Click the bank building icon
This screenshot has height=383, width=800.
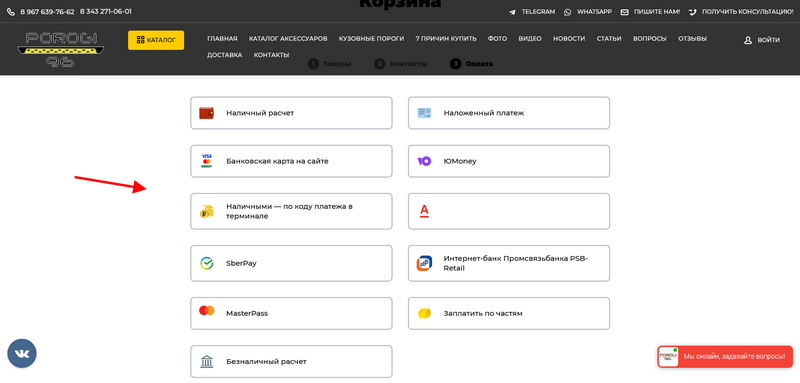tap(207, 362)
